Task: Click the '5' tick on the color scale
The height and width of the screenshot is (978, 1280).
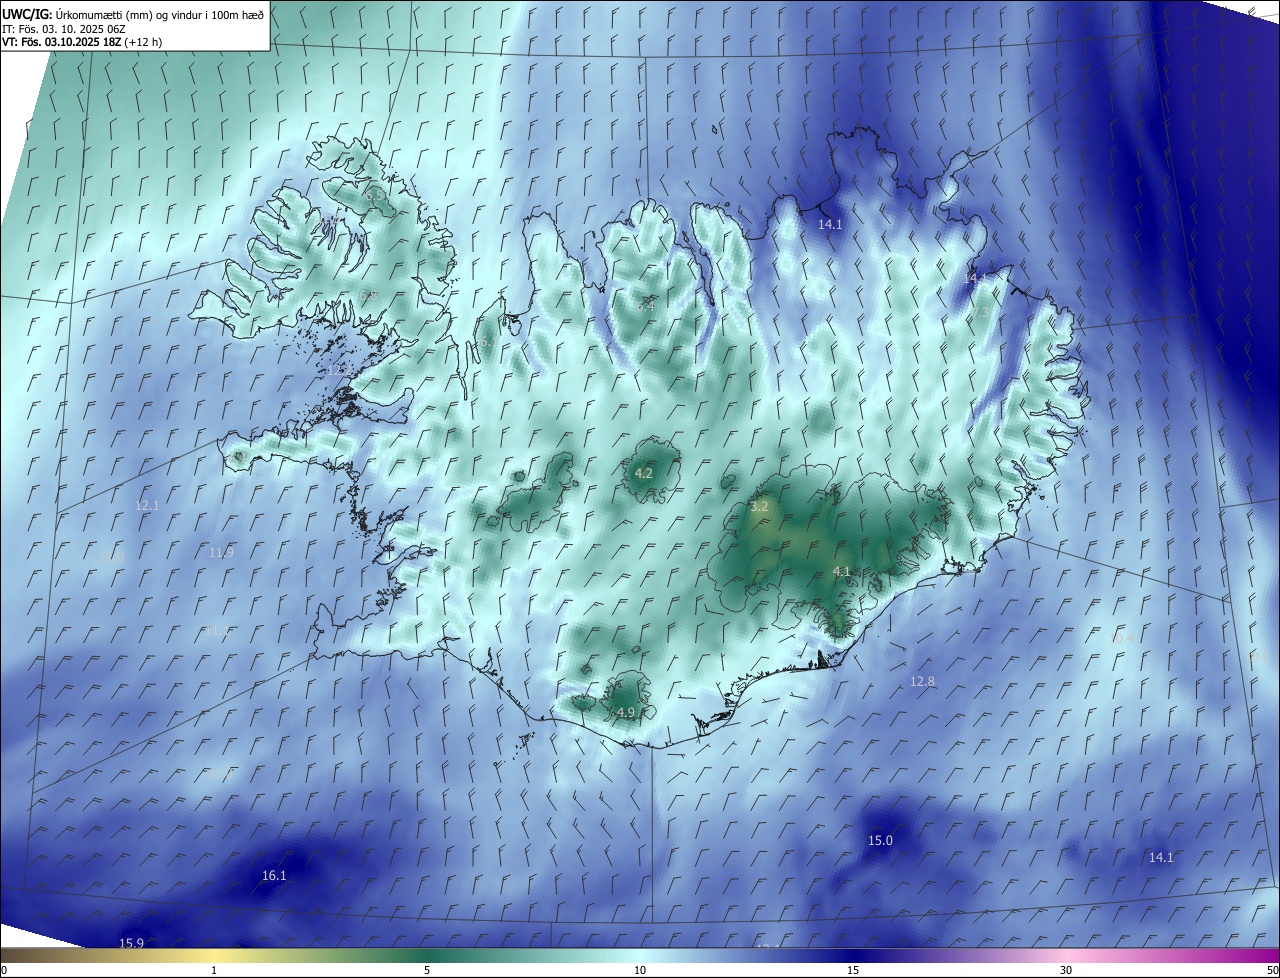Action: (x=427, y=970)
